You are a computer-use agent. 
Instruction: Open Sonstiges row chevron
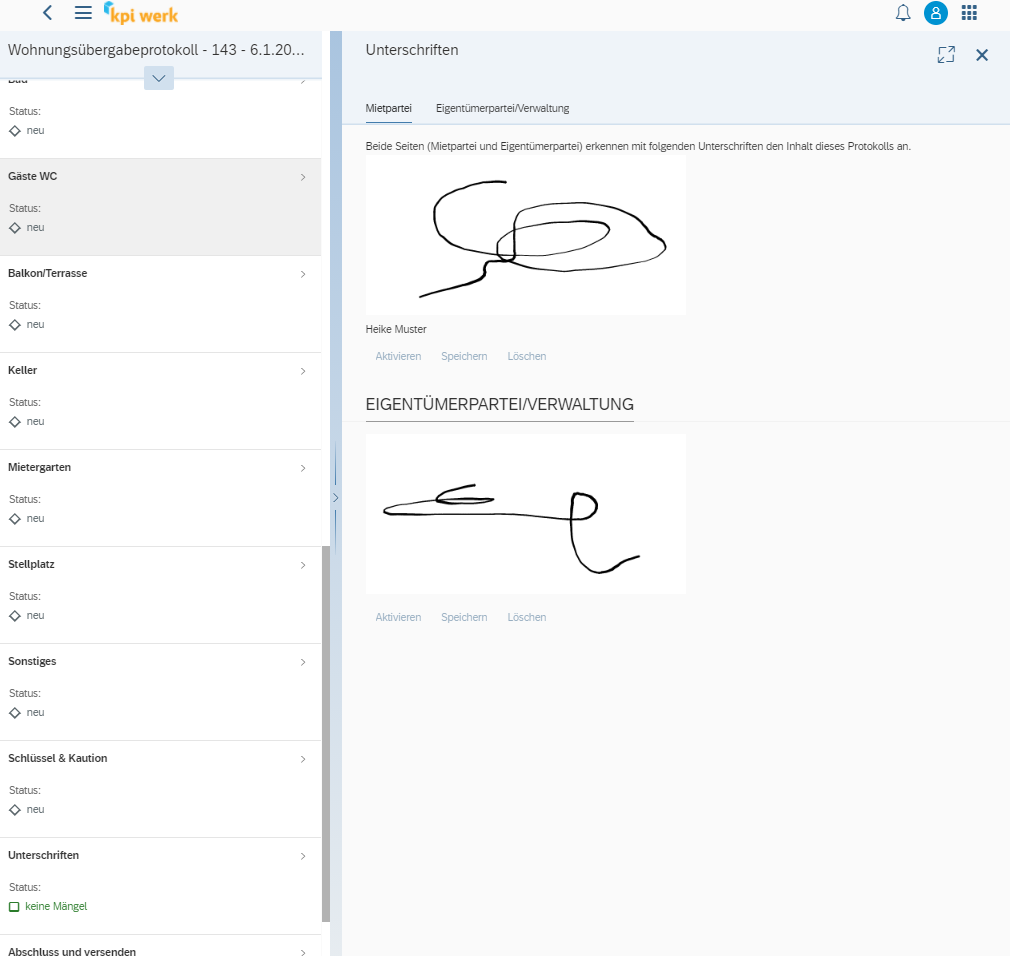pyautogui.click(x=303, y=662)
